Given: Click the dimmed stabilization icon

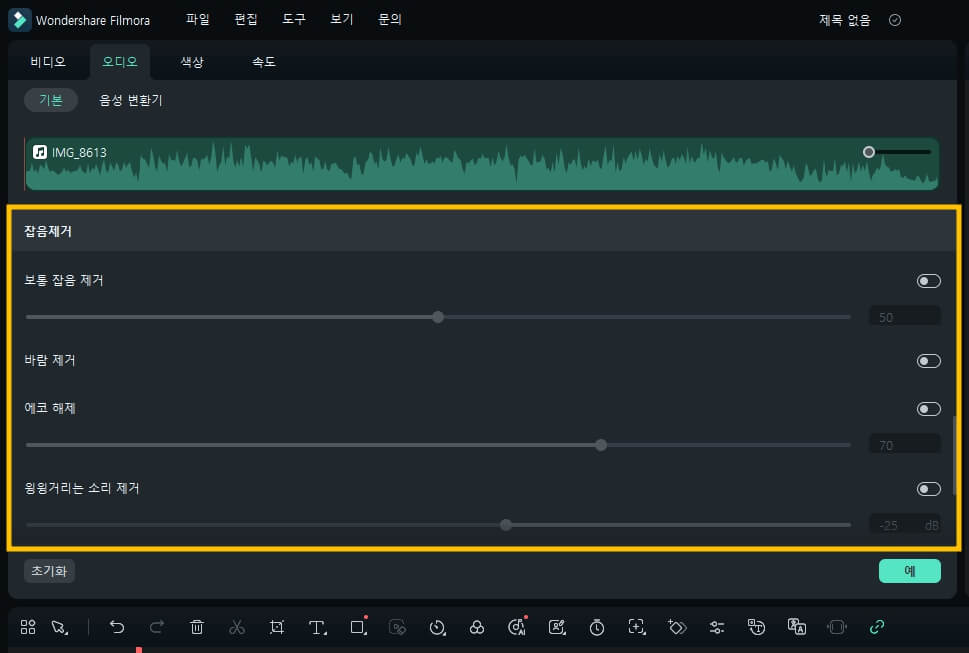Looking at the screenshot, I should point(836,628).
